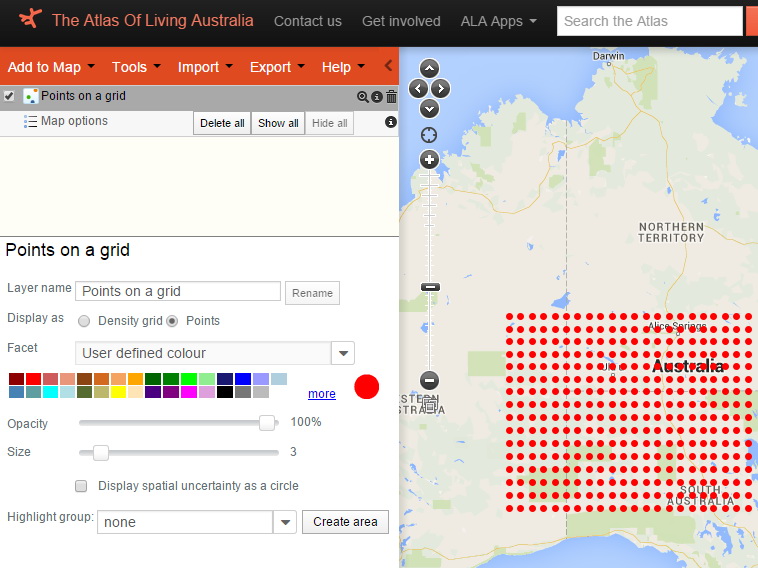
Task: Pan map left with the left arrow
Action: [418, 88]
